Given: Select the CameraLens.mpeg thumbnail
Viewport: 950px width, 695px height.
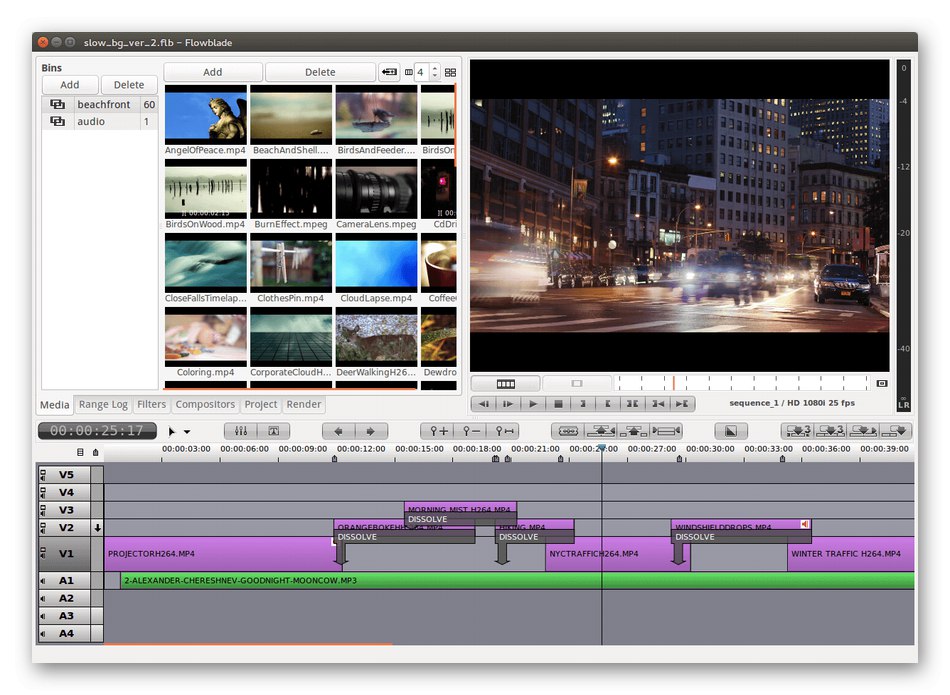Looking at the screenshot, I should coord(376,189).
